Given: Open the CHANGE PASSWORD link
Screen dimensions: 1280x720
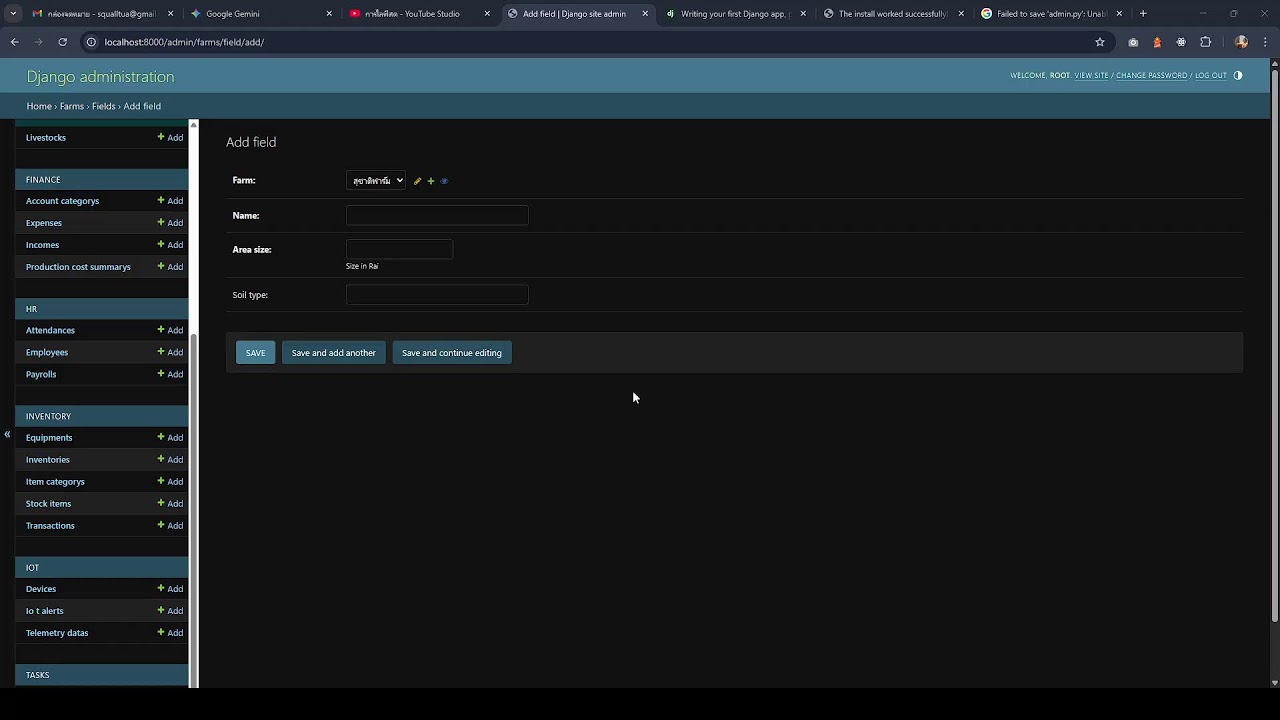Looking at the screenshot, I should 1151,75.
